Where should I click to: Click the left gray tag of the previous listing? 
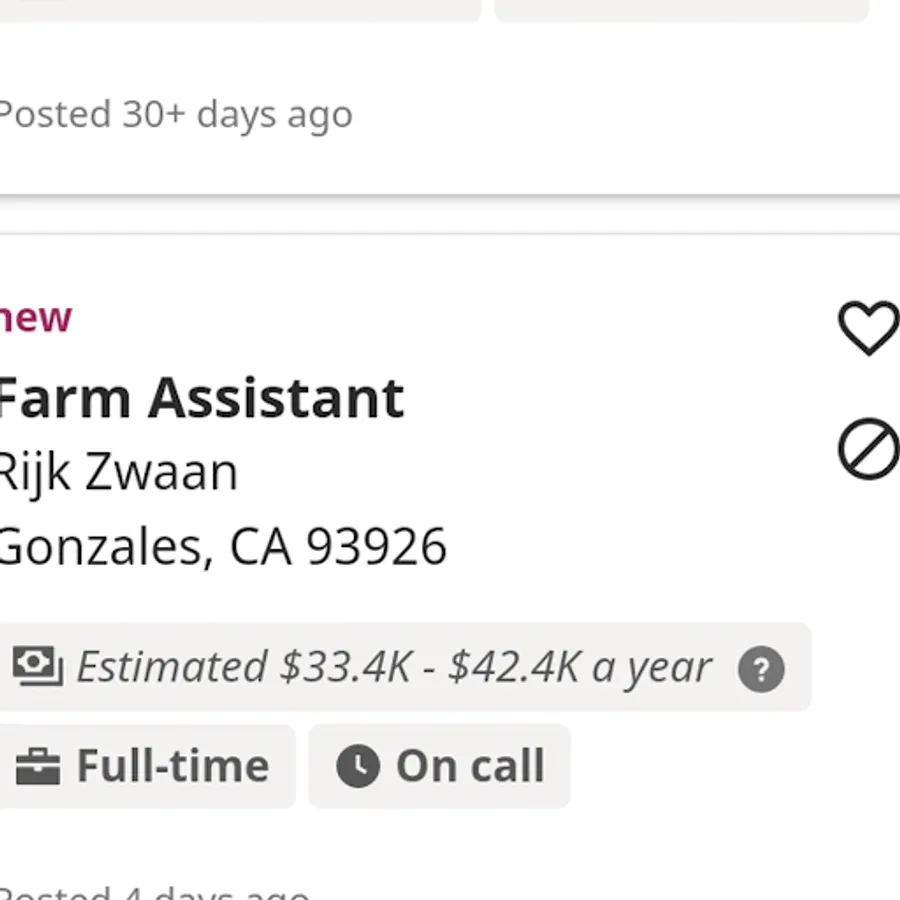tap(240, 9)
